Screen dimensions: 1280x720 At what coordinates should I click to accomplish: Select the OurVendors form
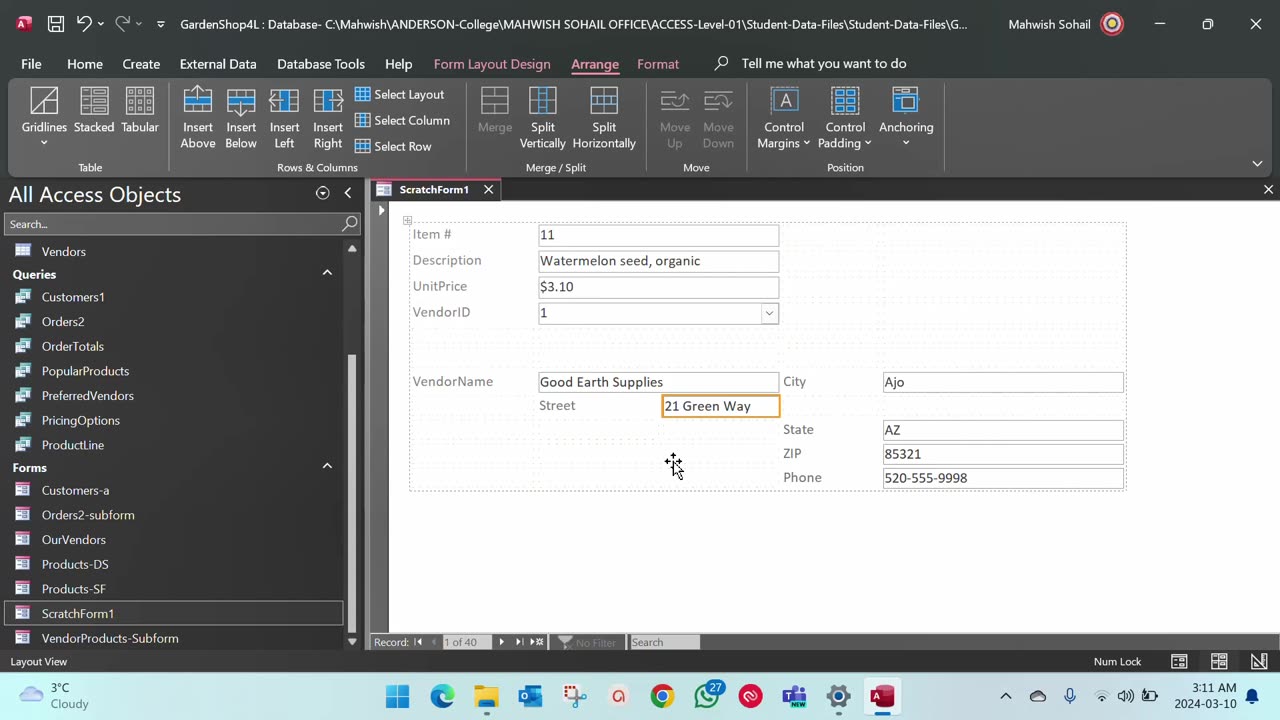[x=74, y=539]
